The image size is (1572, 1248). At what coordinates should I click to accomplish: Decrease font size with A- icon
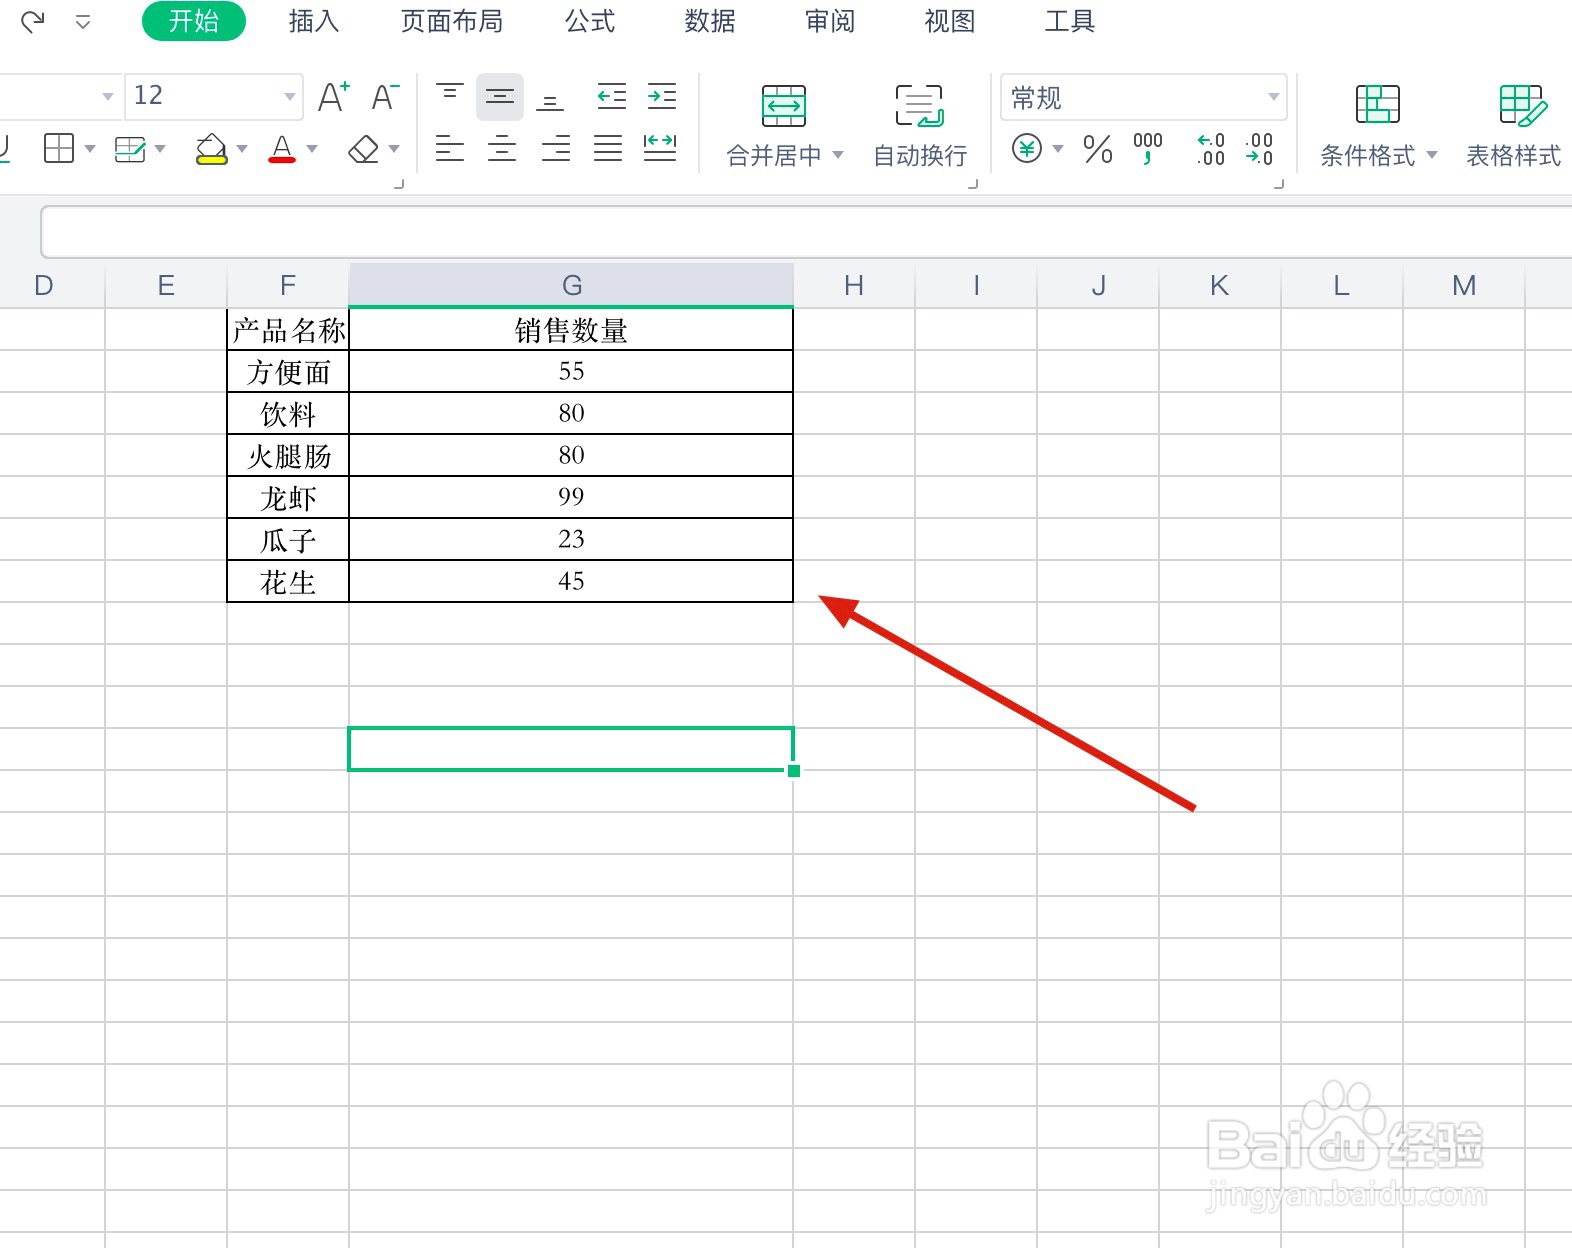[385, 96]
